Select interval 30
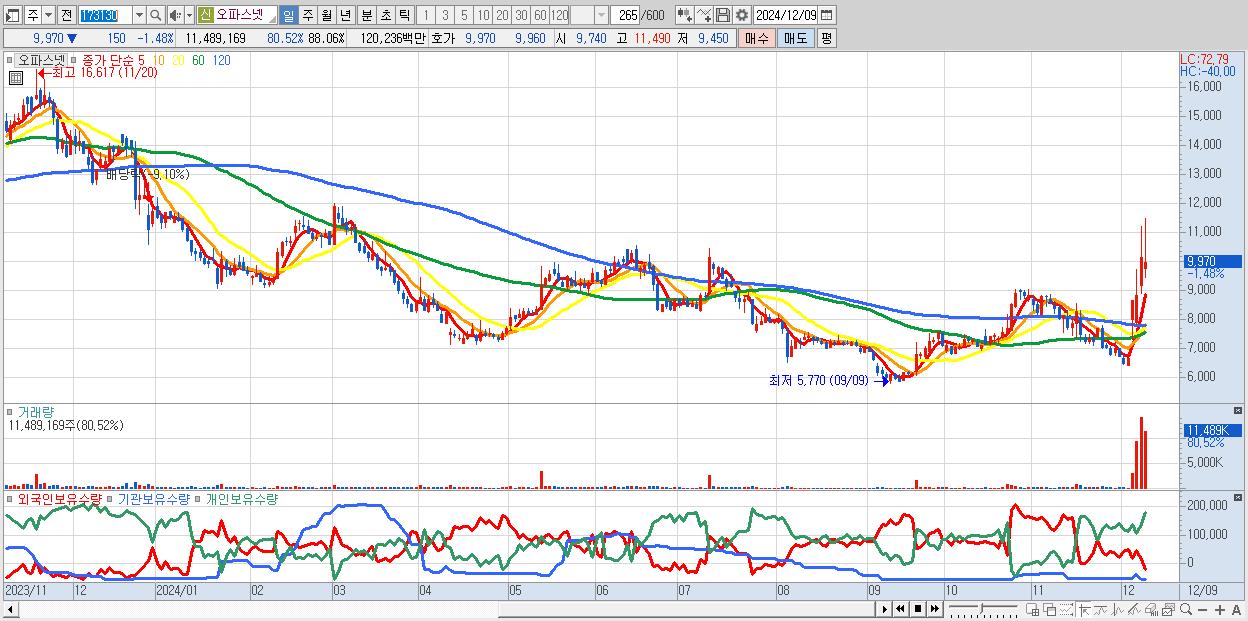1248x621 pixels. [521, 15]
